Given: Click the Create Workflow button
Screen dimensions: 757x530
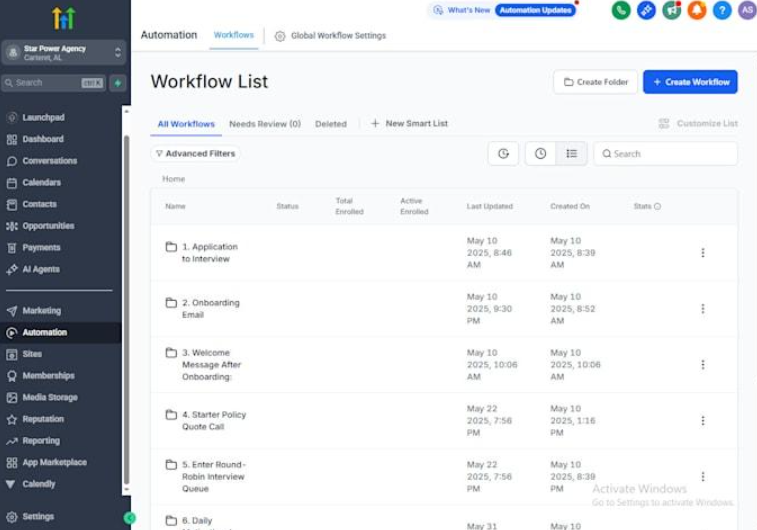Looking at the screenshot, I should [690, 82].
